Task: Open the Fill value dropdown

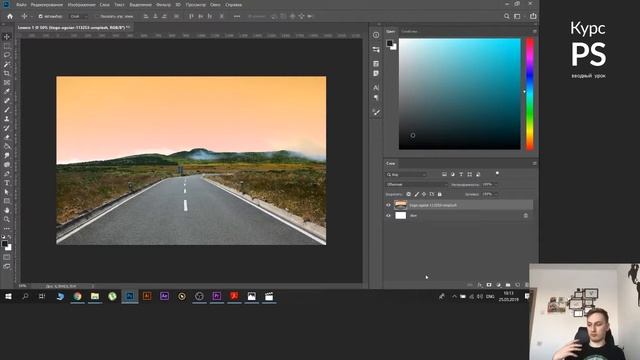Action: [495, 194]
